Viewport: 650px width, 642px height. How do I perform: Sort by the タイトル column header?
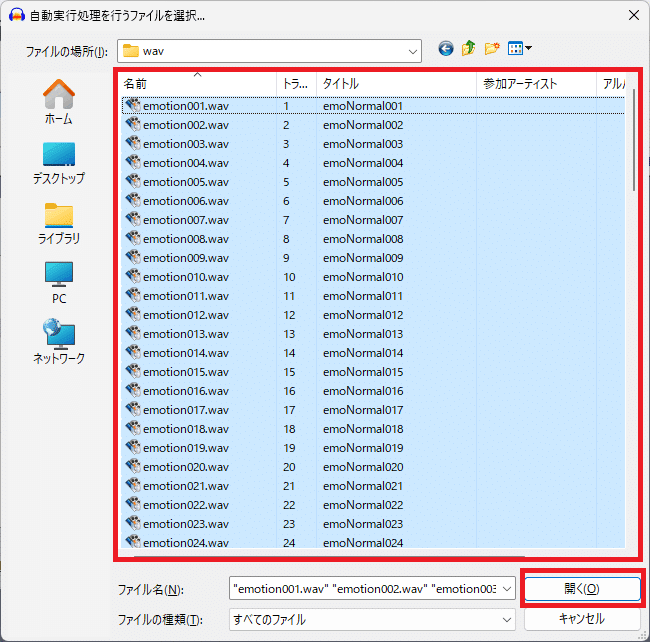click(x=396, y=84)
